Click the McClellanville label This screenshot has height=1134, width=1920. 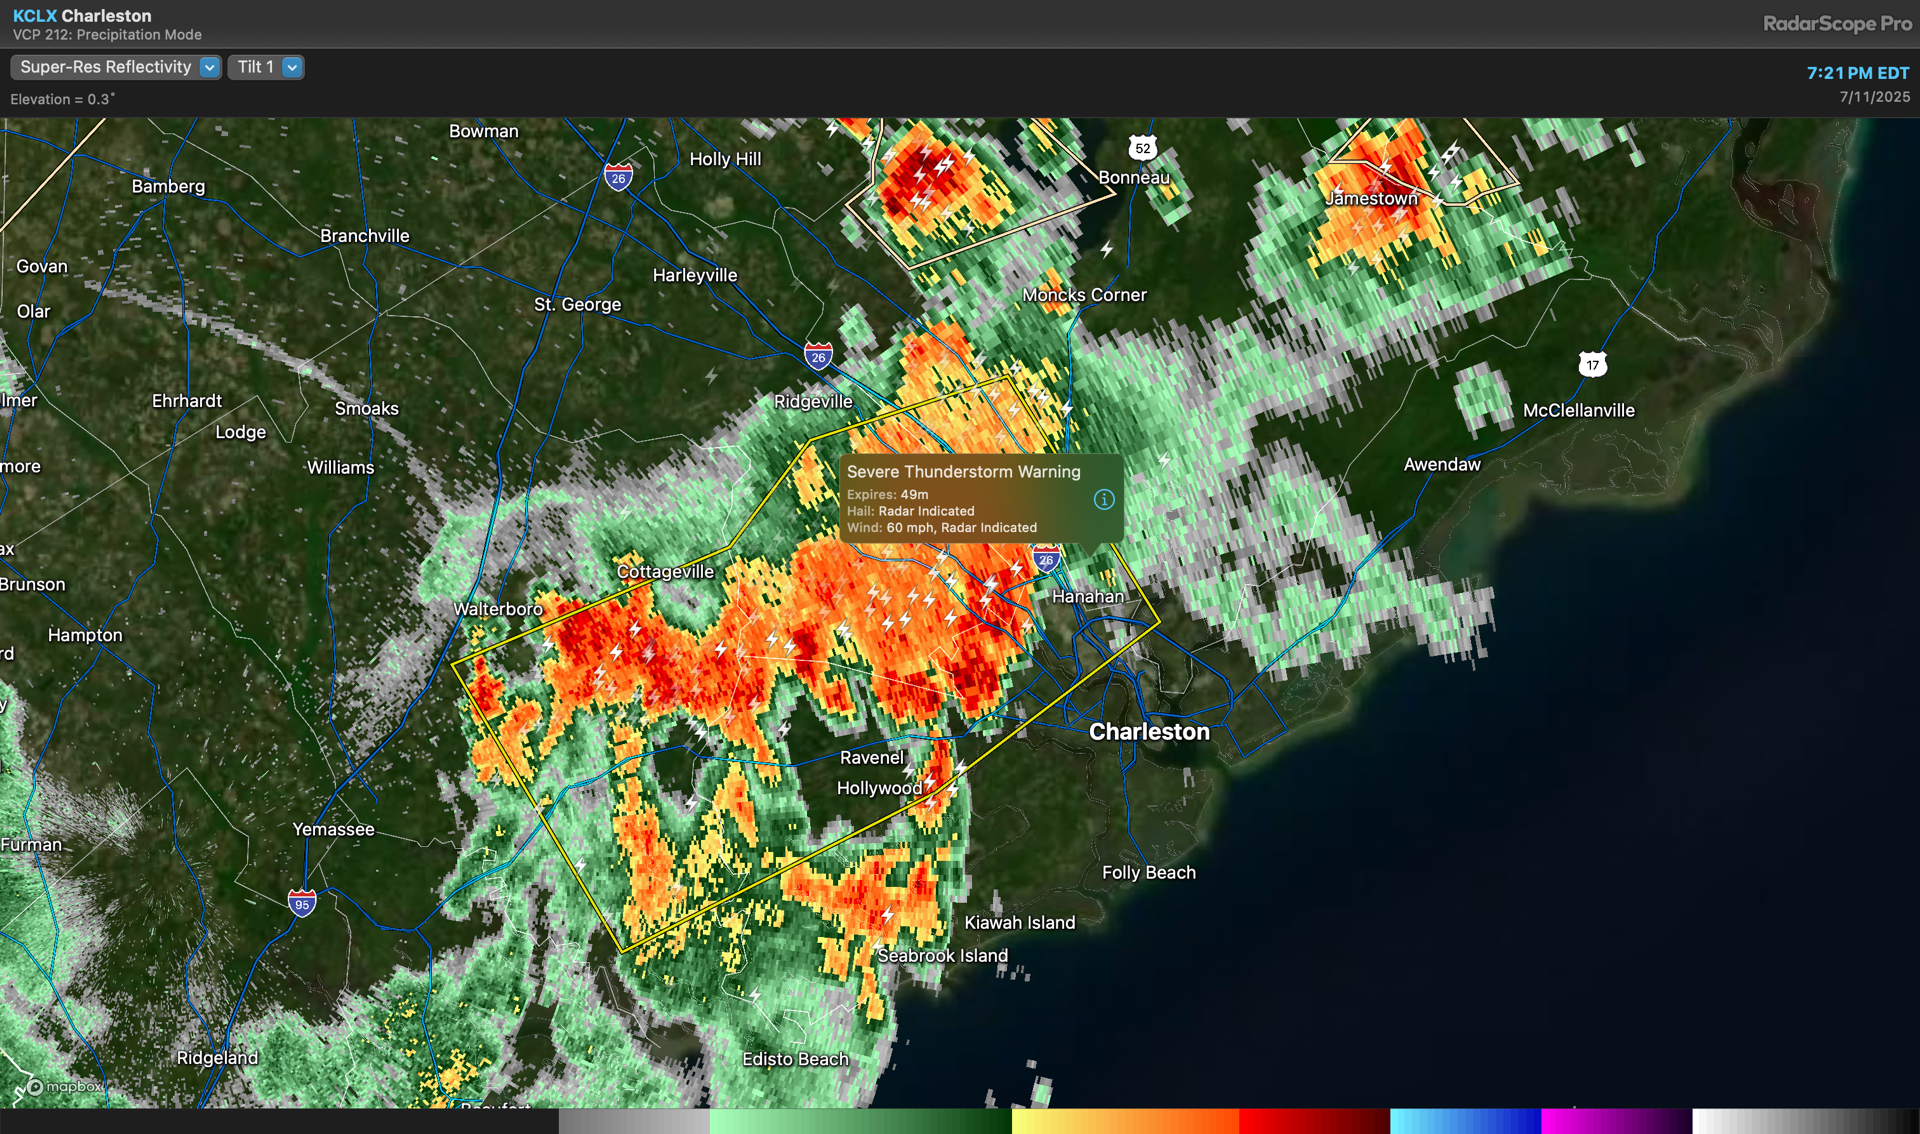click(x=1578, y=410)
